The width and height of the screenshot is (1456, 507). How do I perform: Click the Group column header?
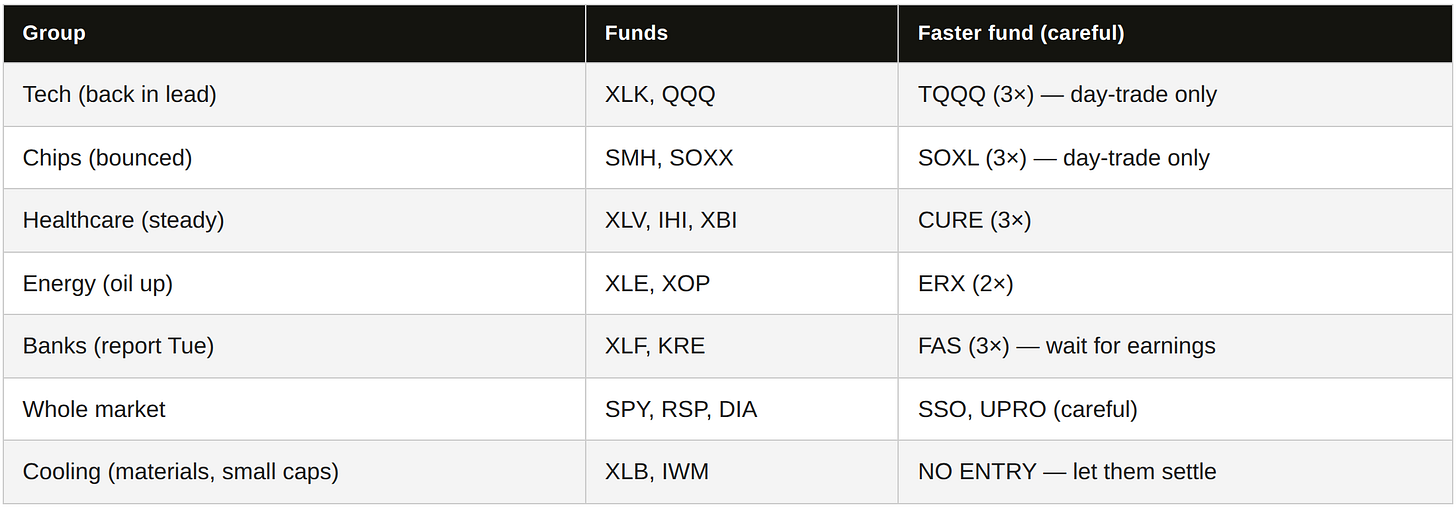(295, 33)
